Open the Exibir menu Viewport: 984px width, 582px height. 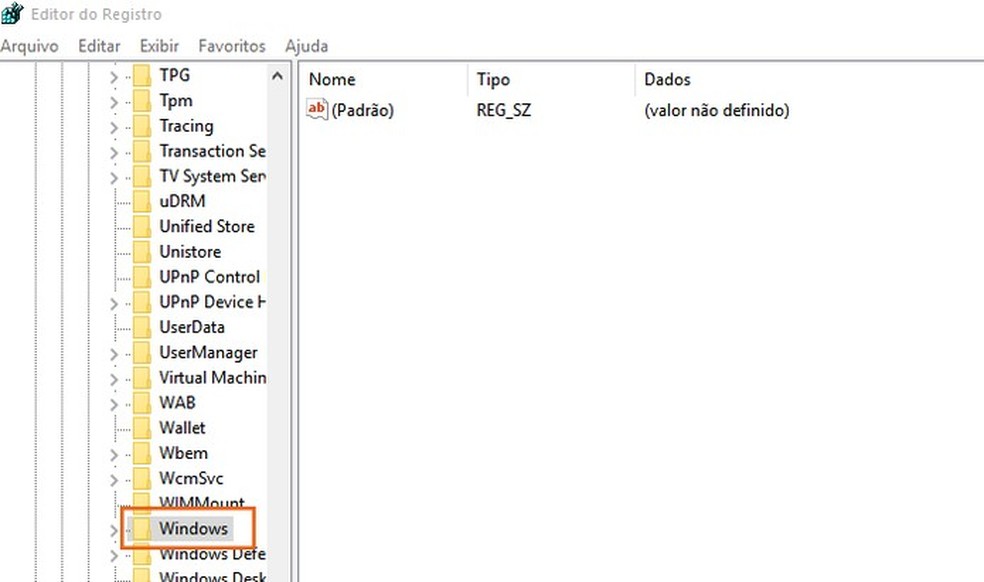[x=159, y=46]
